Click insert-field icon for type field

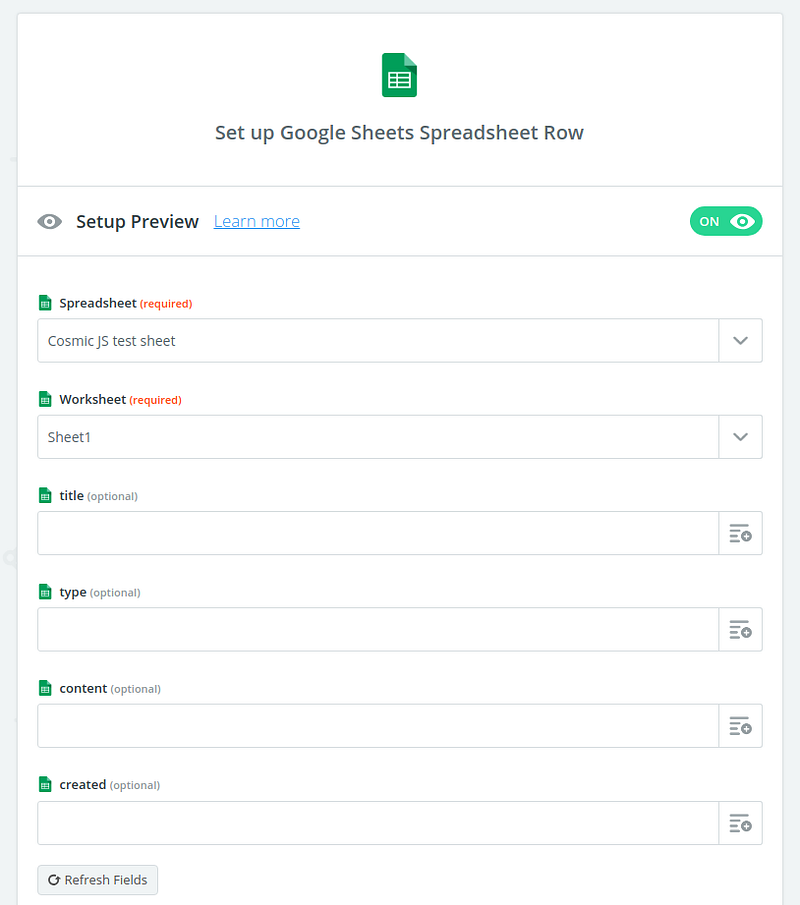point(740,630)
